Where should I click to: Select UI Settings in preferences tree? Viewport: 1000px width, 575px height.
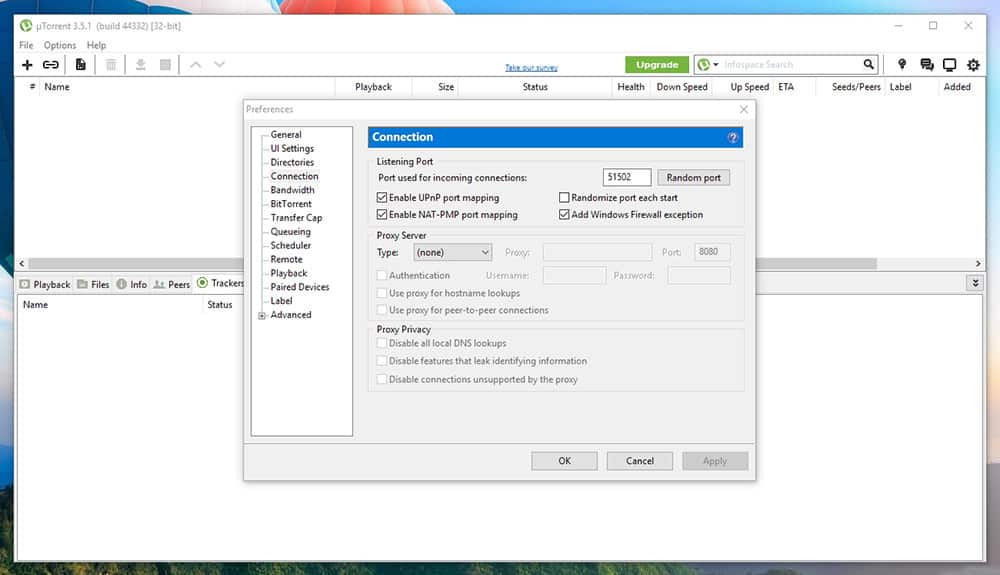(x=292, y=149)
